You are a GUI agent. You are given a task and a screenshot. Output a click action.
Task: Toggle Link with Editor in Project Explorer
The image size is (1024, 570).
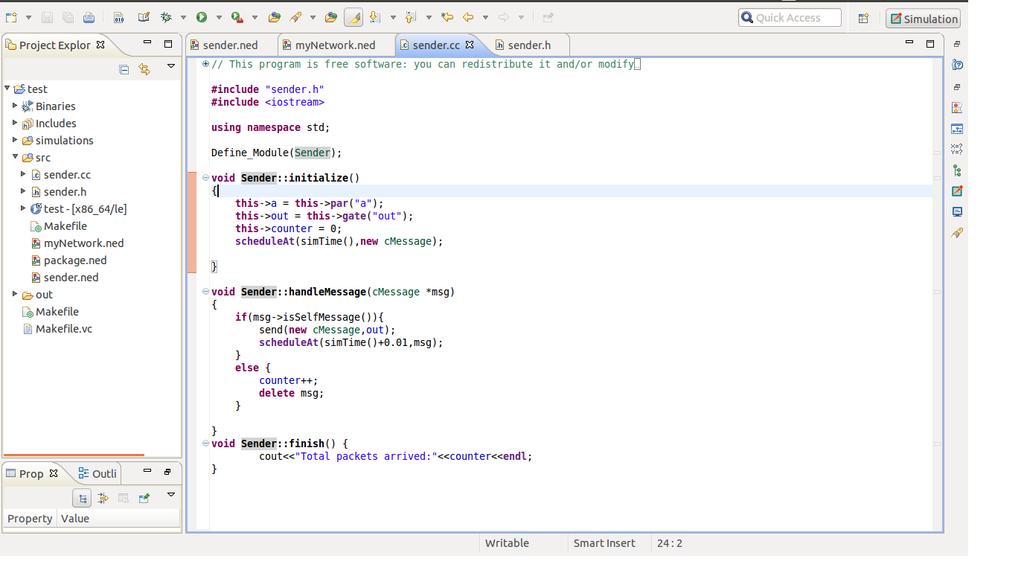[x=144, y=69]
